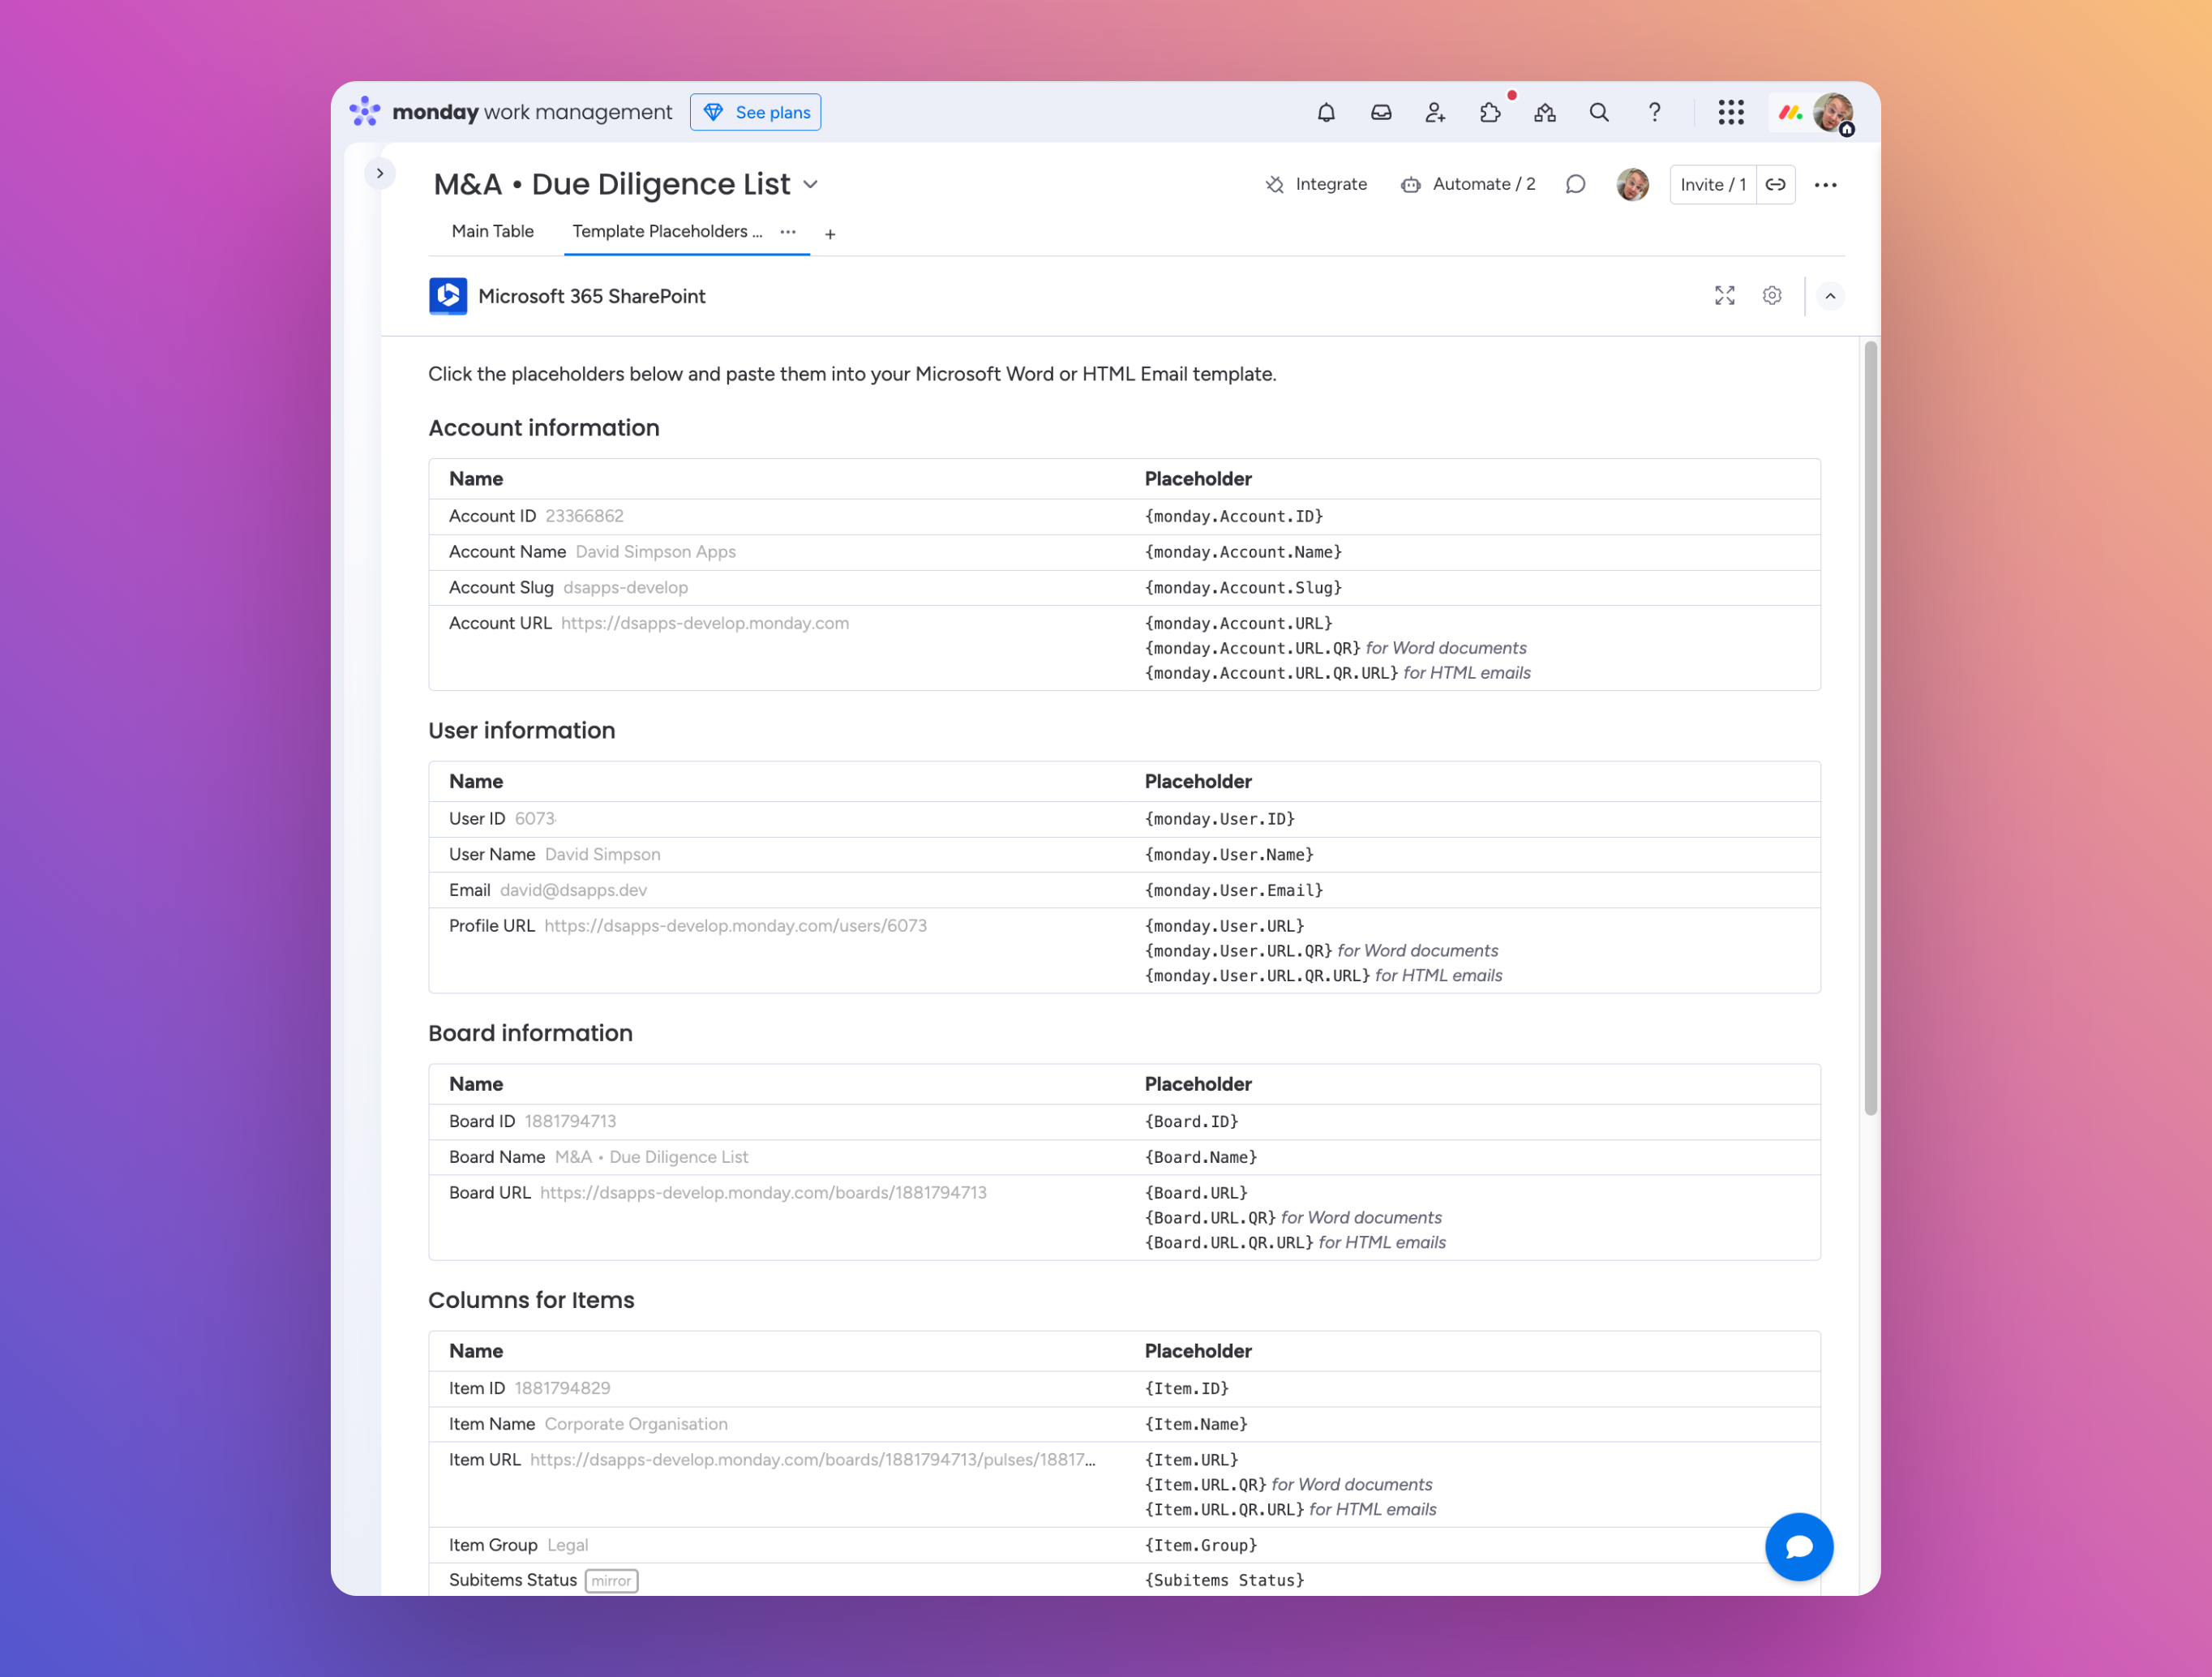The width and height of the screenshot is (2212, 1677).
Task: Open Automate / 2 center
Action: click(x=1467, y=184)
